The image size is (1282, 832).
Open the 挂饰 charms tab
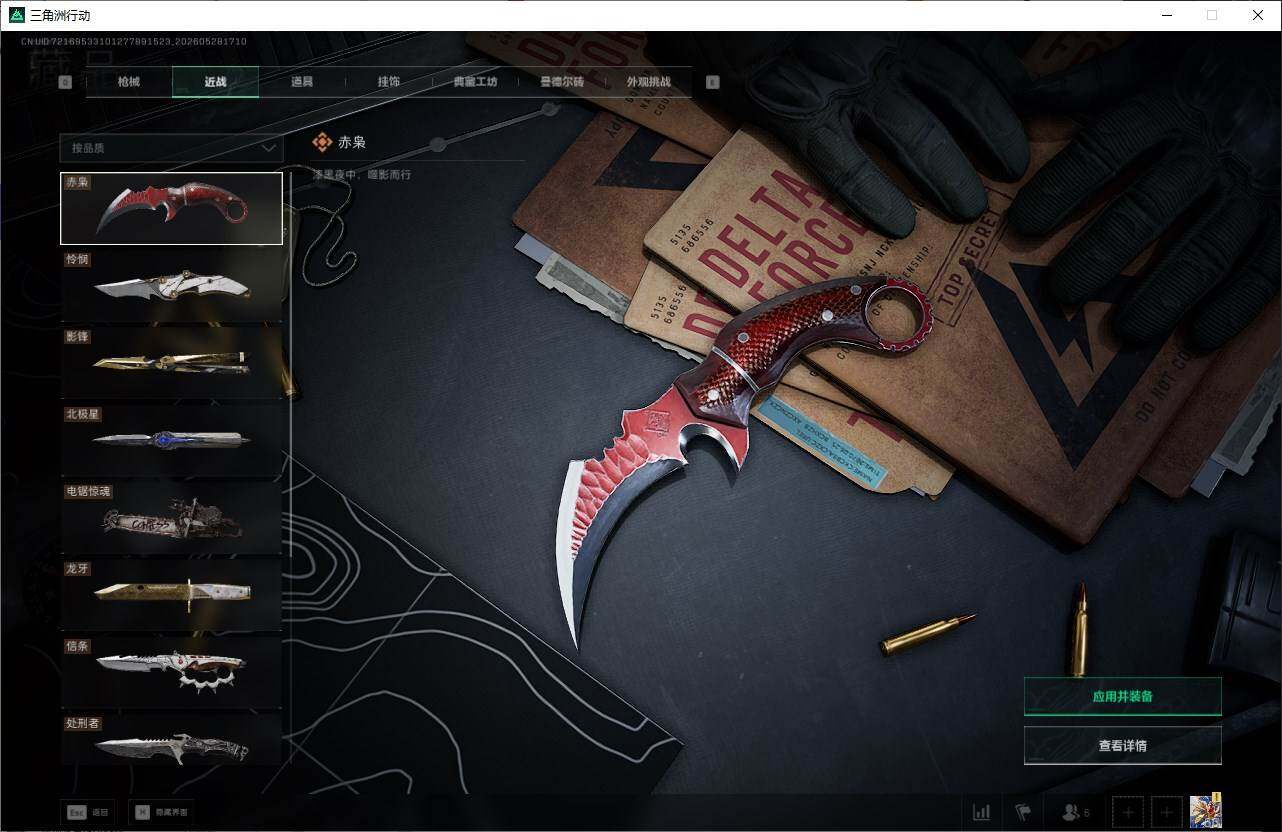[389, 82]
